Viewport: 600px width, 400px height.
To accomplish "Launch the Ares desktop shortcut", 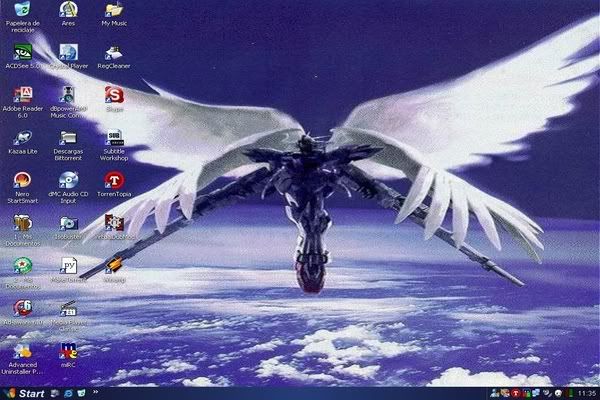I will pyautogui.click(x=68, y=14).
